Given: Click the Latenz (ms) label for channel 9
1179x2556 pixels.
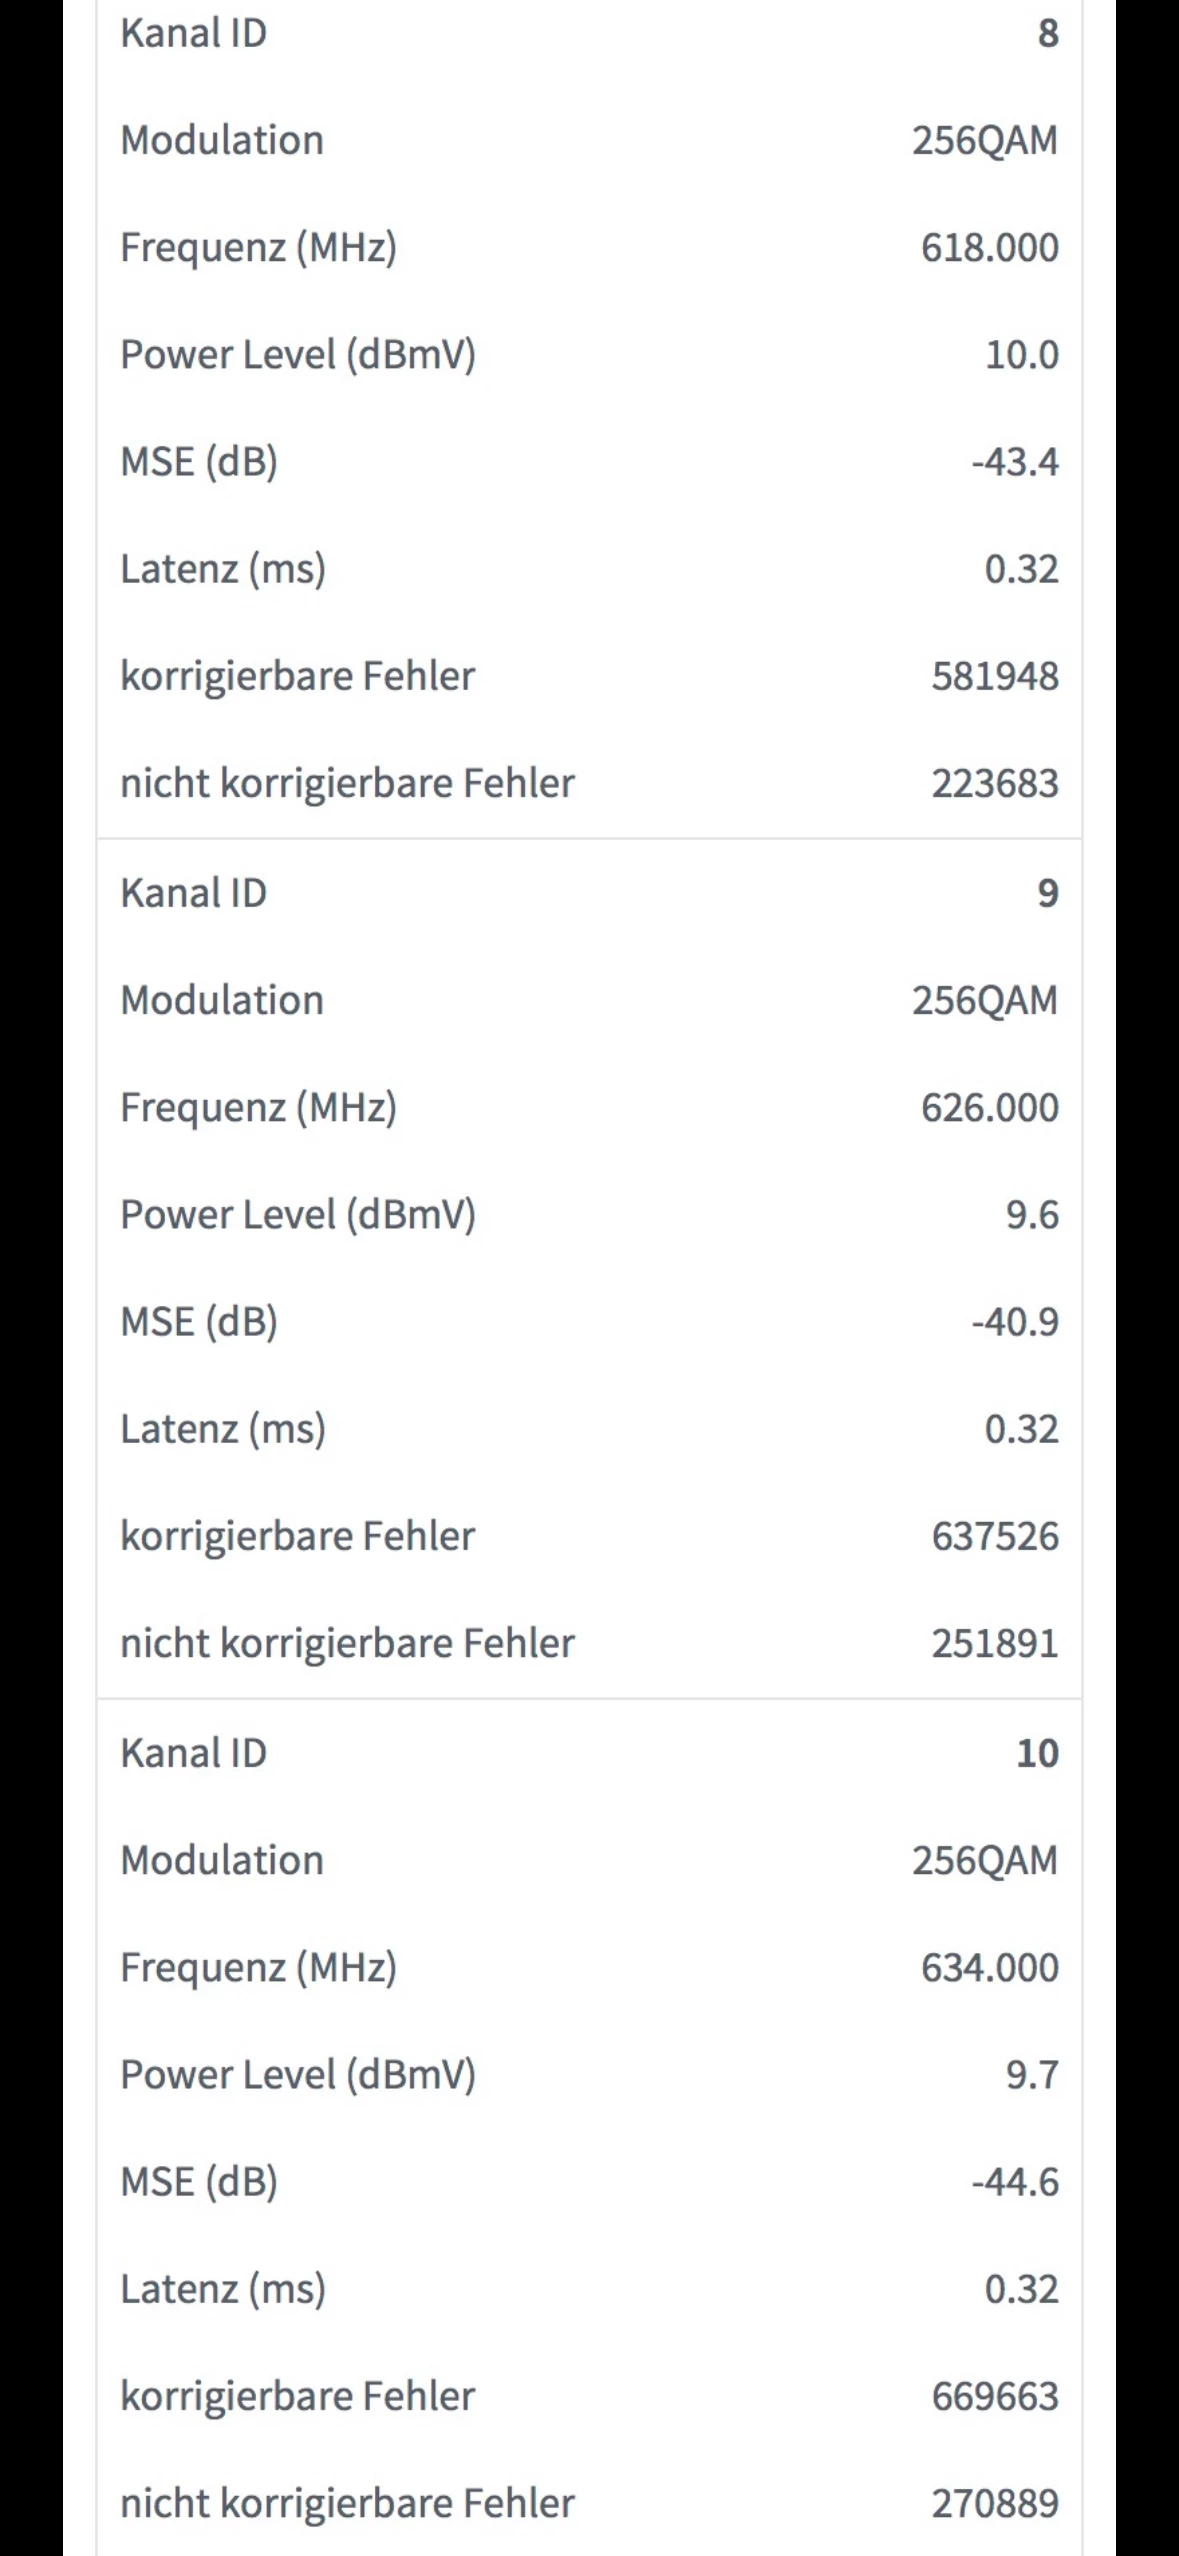Looking at the screenshot, I should 223,1428.
